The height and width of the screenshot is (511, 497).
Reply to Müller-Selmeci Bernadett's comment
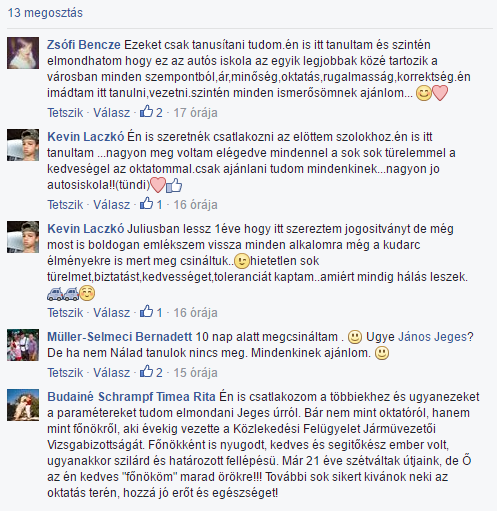tap(111, 373)
